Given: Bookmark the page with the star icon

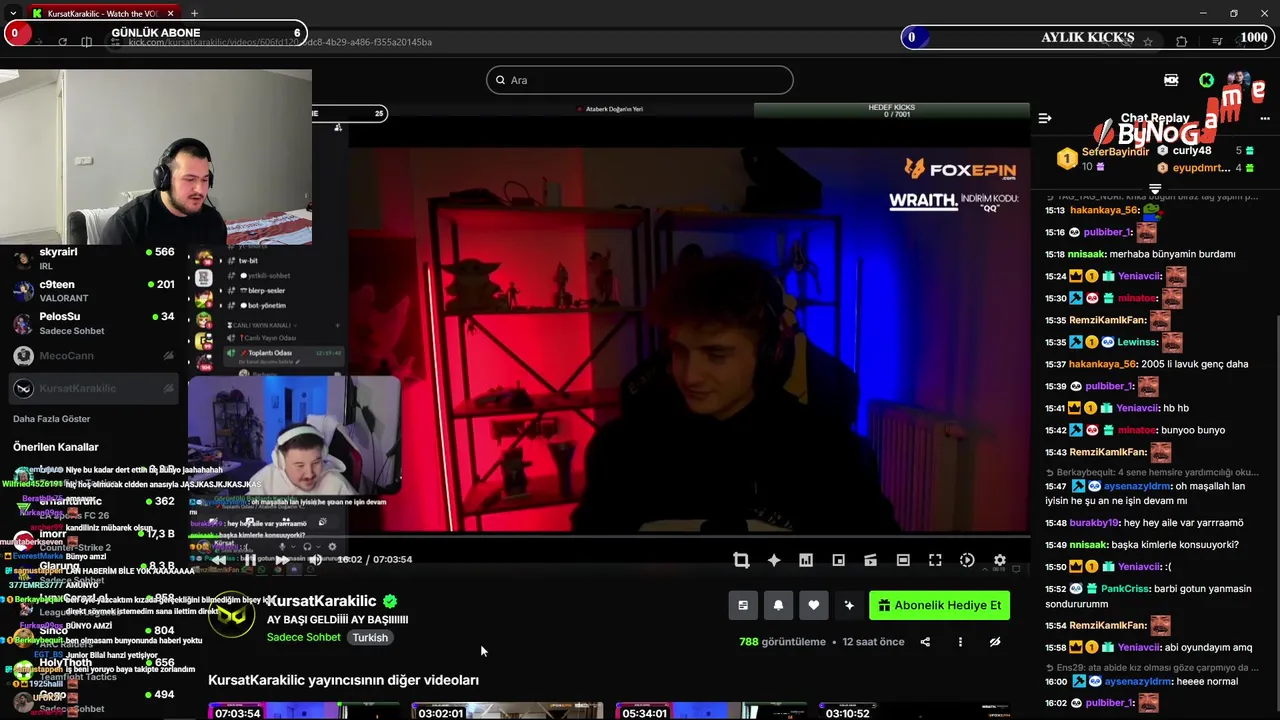Looking at the screenshot, I should point(1148,42).
